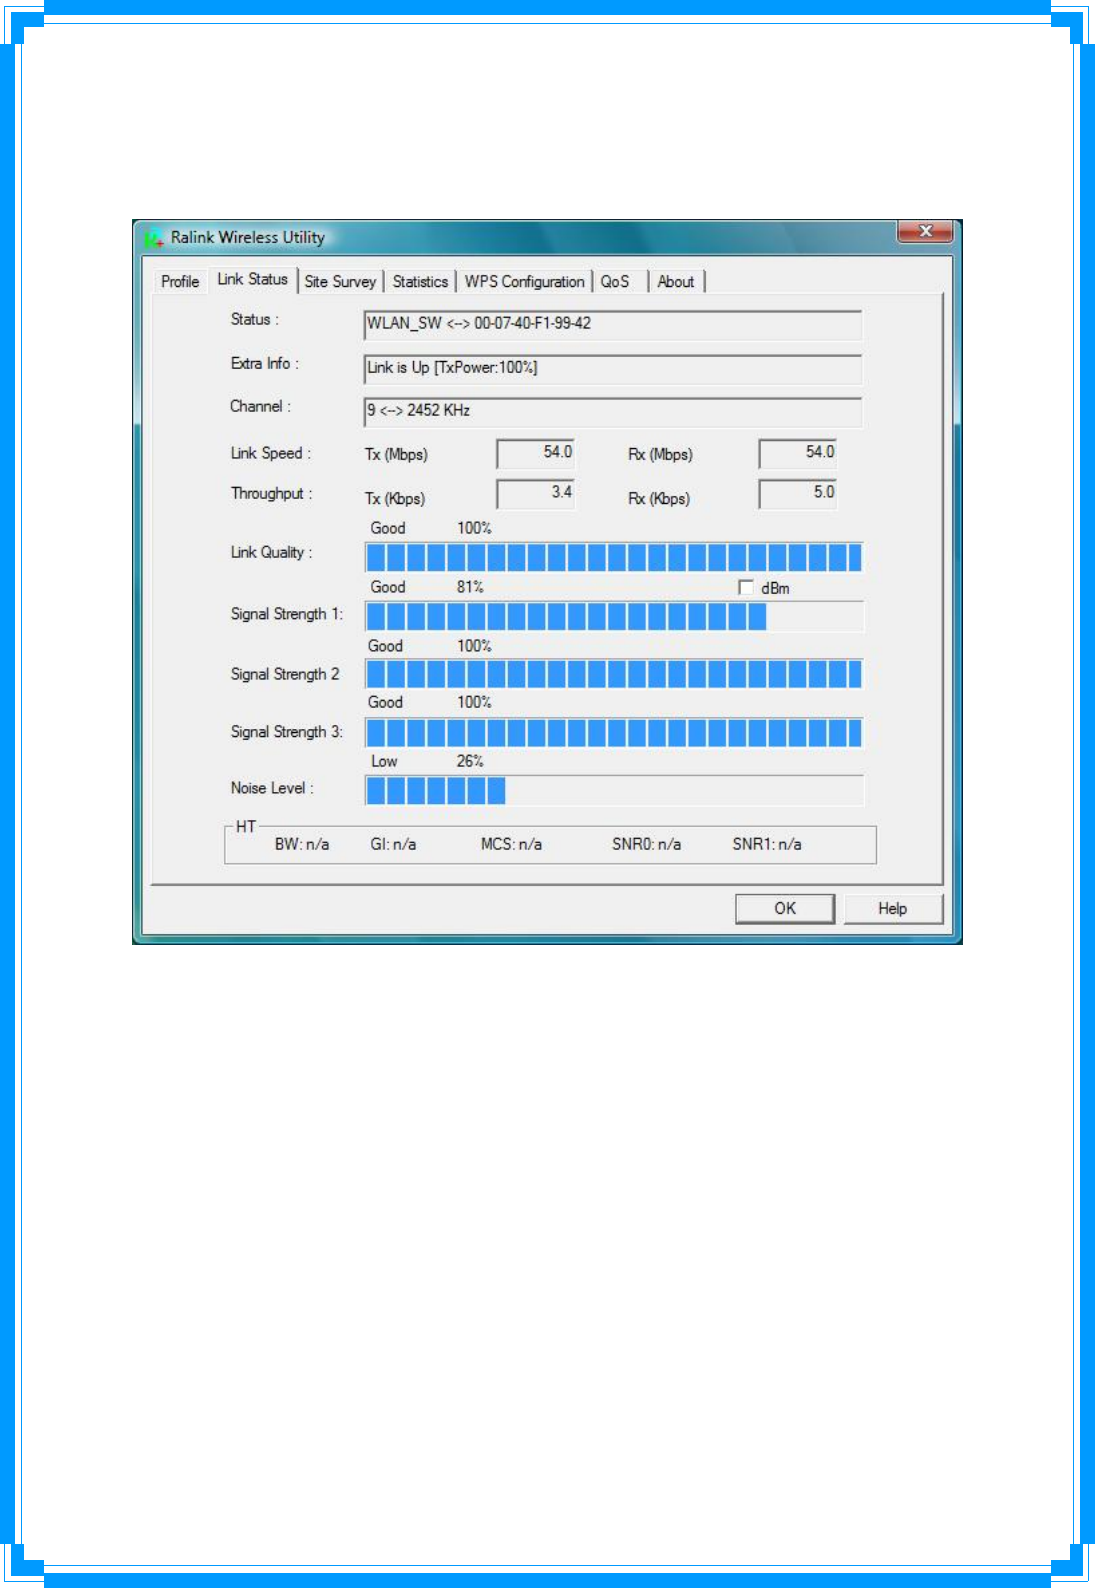Click the Rx (Kbps) throughput box
The image size is (1095, 1588).
(x=797, y=493)
